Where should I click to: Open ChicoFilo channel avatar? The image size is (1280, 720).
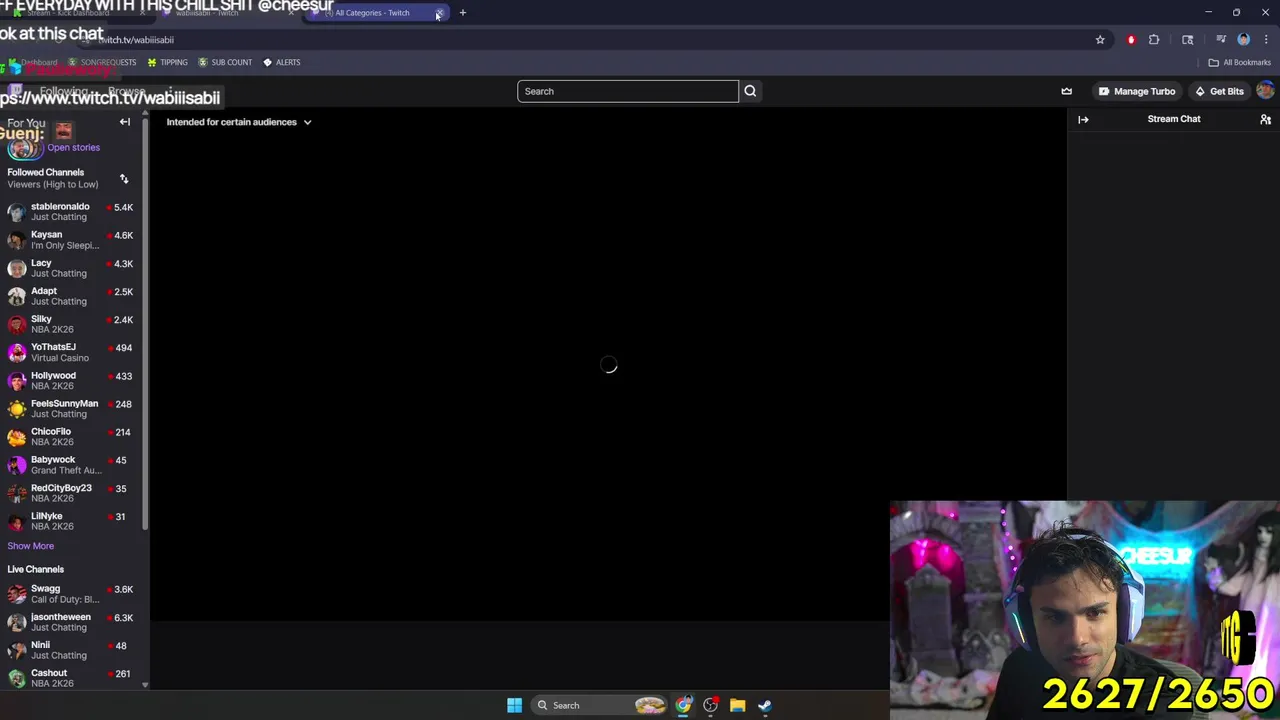(16, 437)
